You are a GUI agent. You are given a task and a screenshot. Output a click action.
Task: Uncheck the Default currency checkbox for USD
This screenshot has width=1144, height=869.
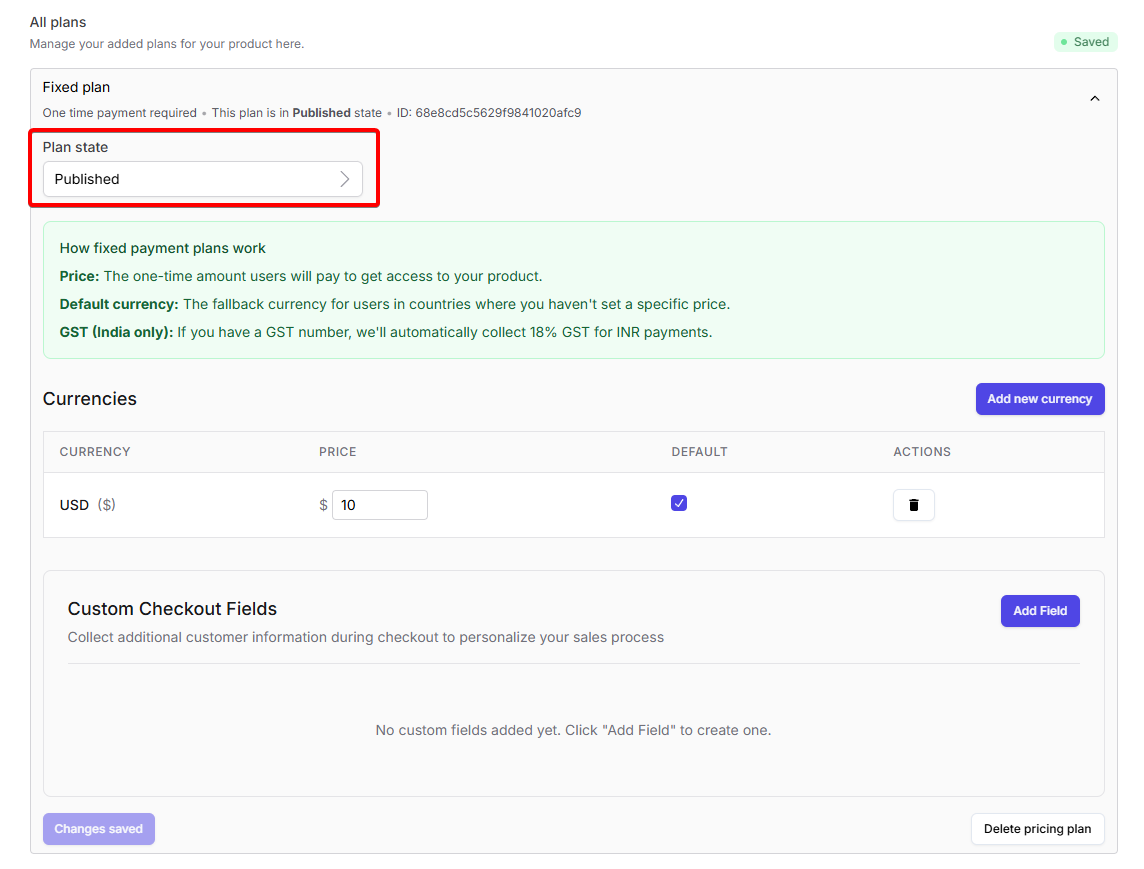679,503
